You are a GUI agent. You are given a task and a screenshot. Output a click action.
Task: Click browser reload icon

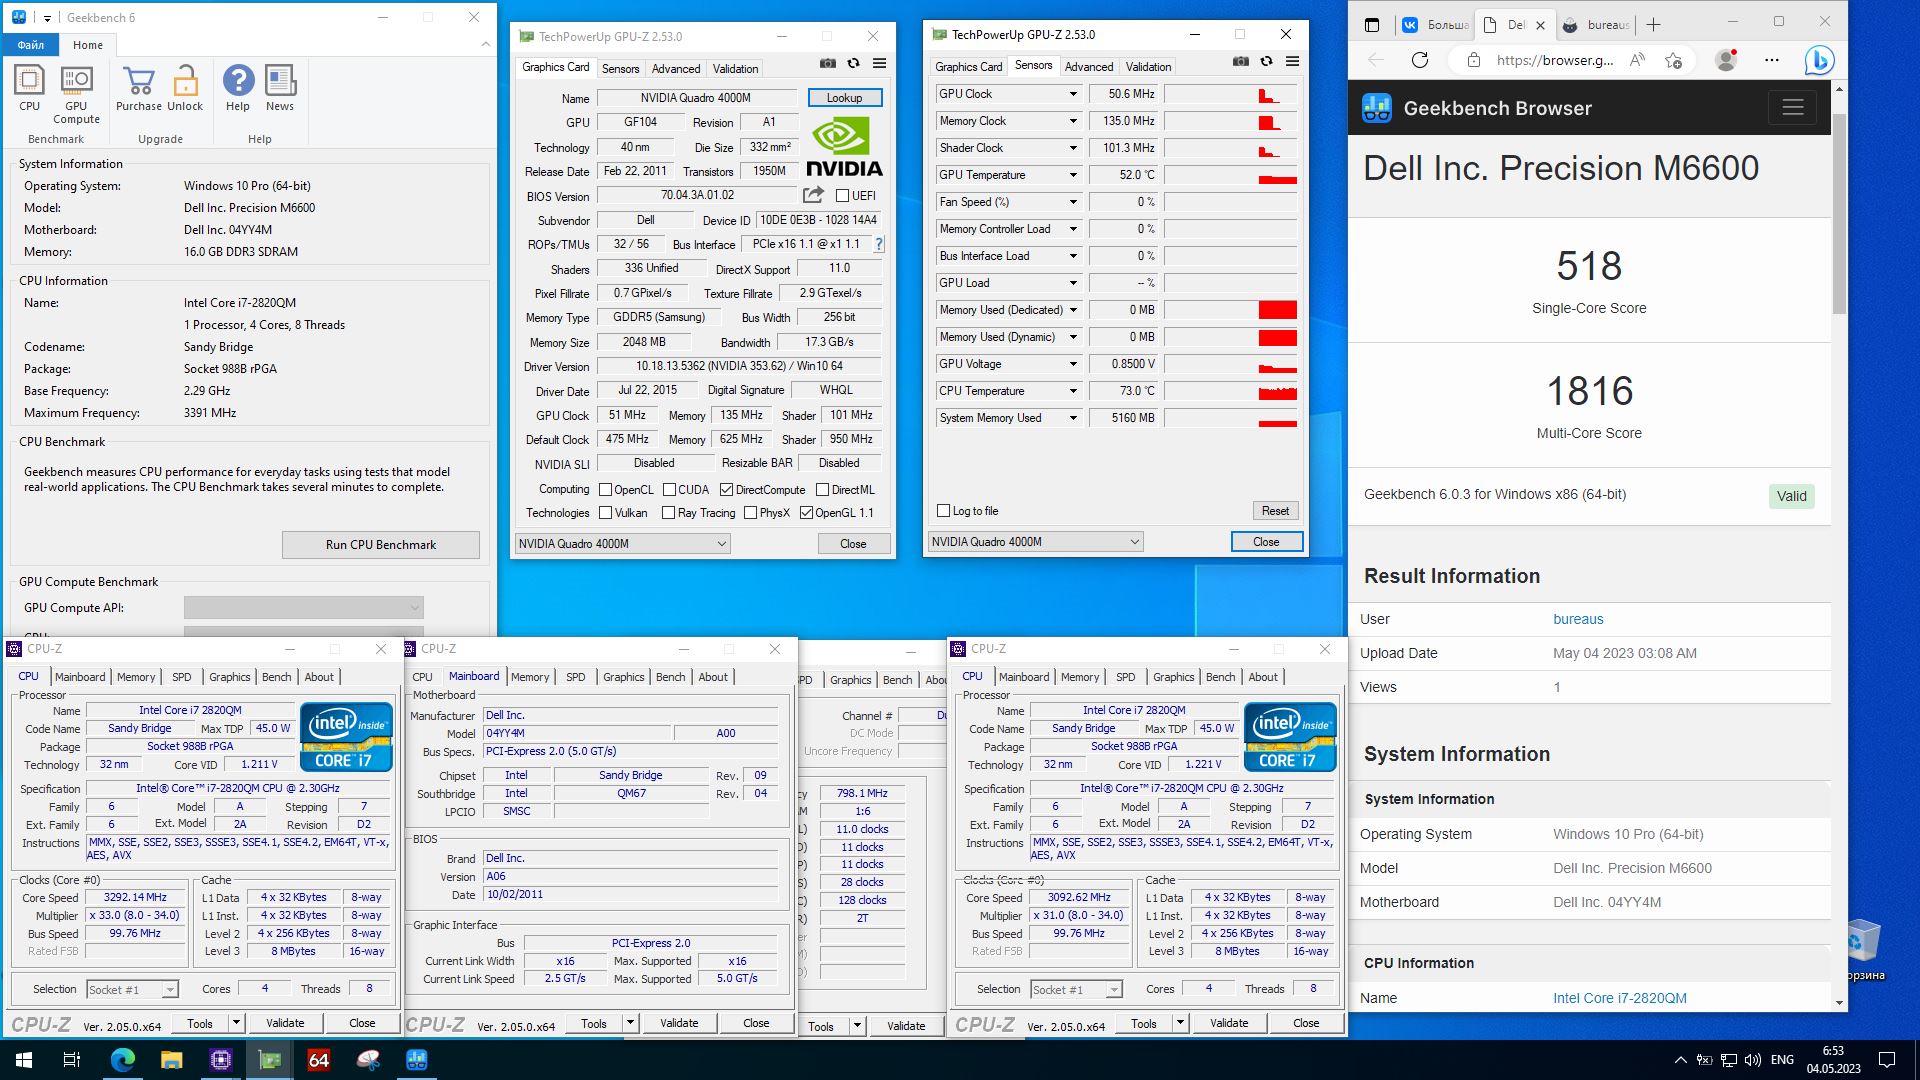[1420, 60]
